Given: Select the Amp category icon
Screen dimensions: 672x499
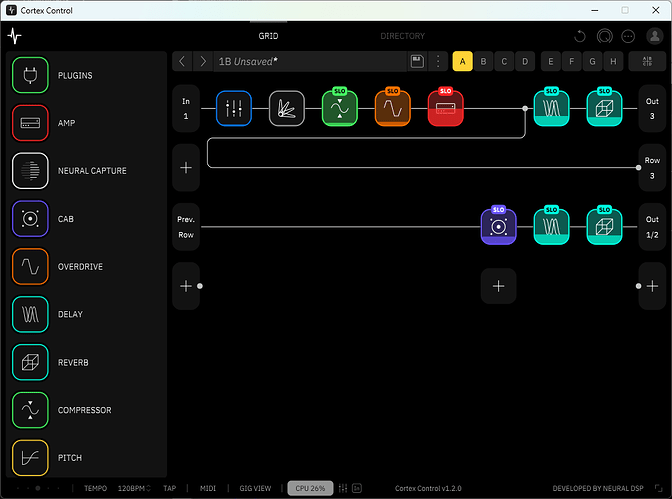Looking at the screenshot, I should [x=30, y=123].
